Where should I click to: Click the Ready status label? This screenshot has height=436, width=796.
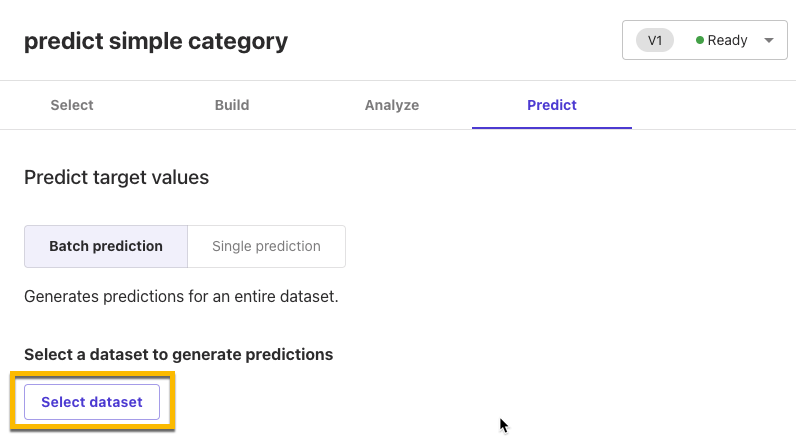pyautogui.click(x=727, y=41)
